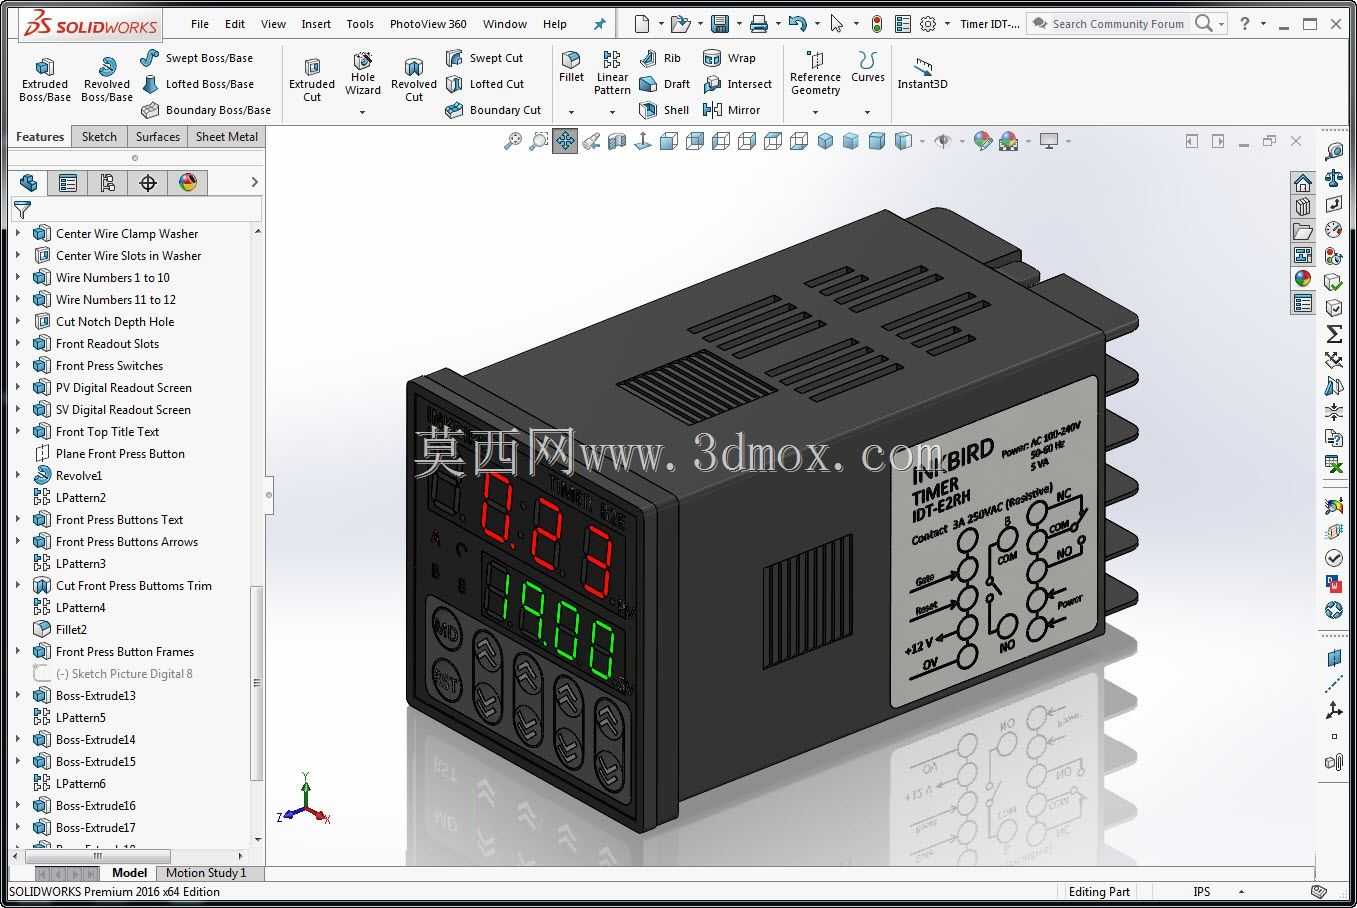Choose Boundary Boss/Base feature
The width and height of the screenshot is (1357, 908).
206,110
